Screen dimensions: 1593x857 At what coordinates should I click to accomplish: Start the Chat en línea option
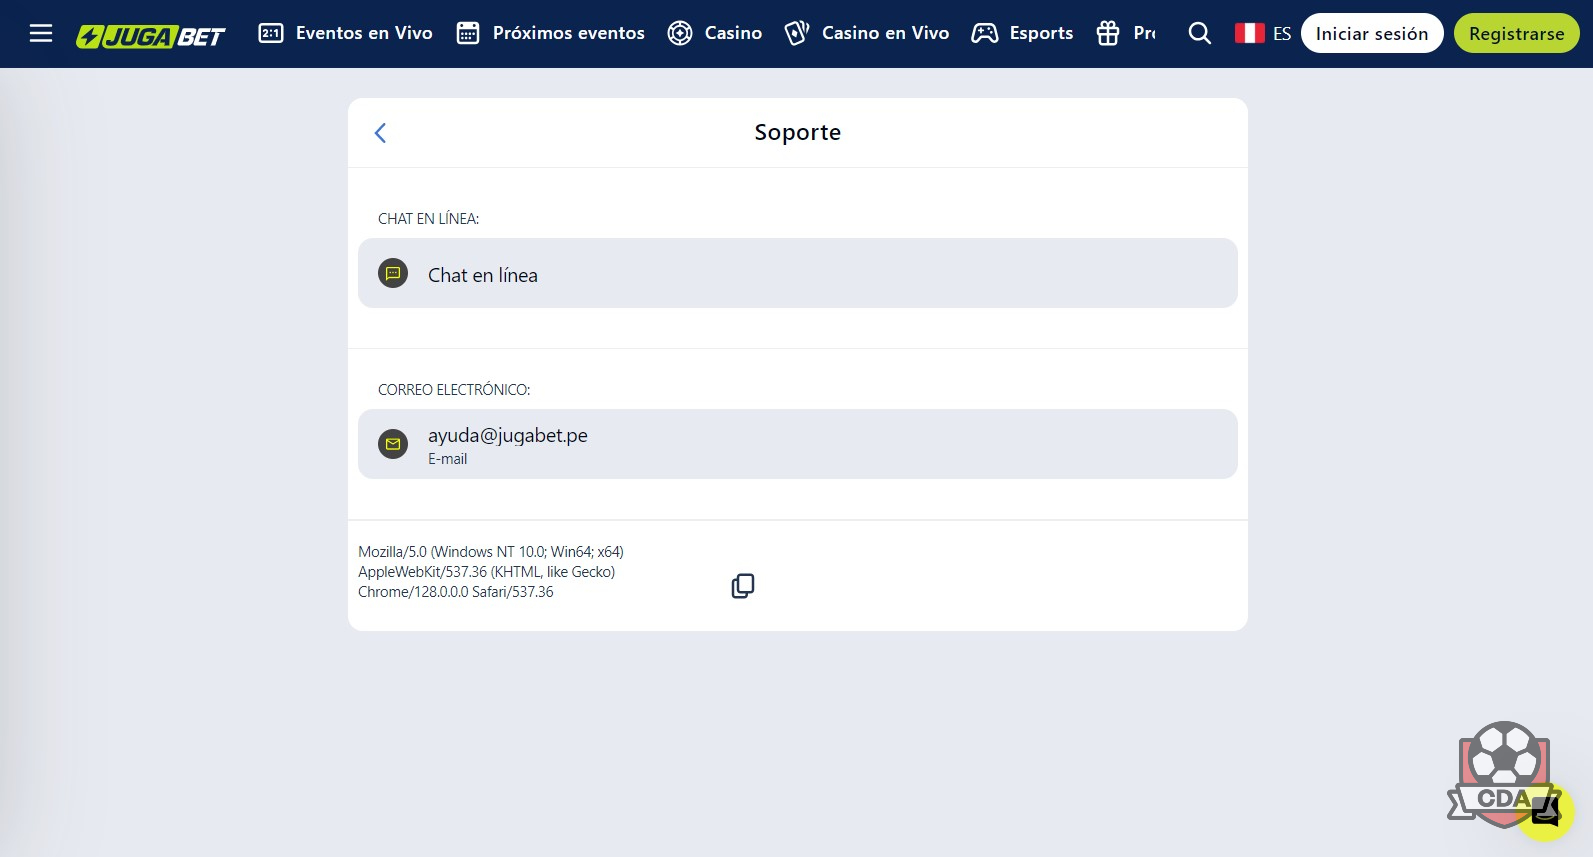(x=797, y=273)
